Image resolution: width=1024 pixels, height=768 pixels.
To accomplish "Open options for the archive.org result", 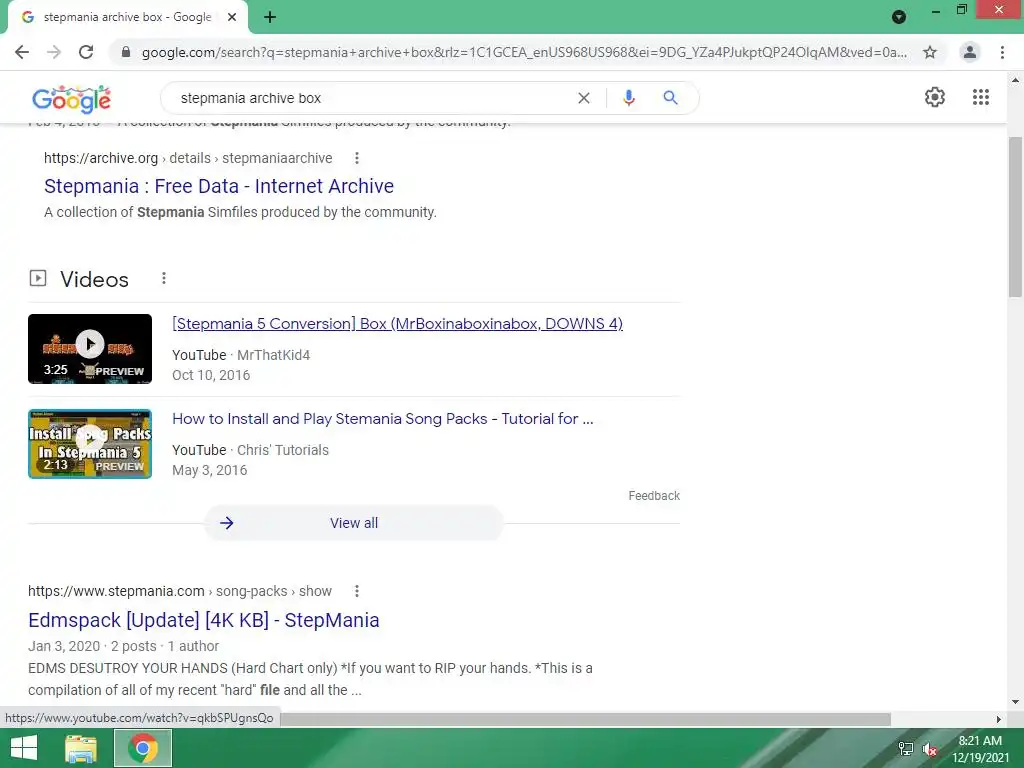I will point(357,158).
